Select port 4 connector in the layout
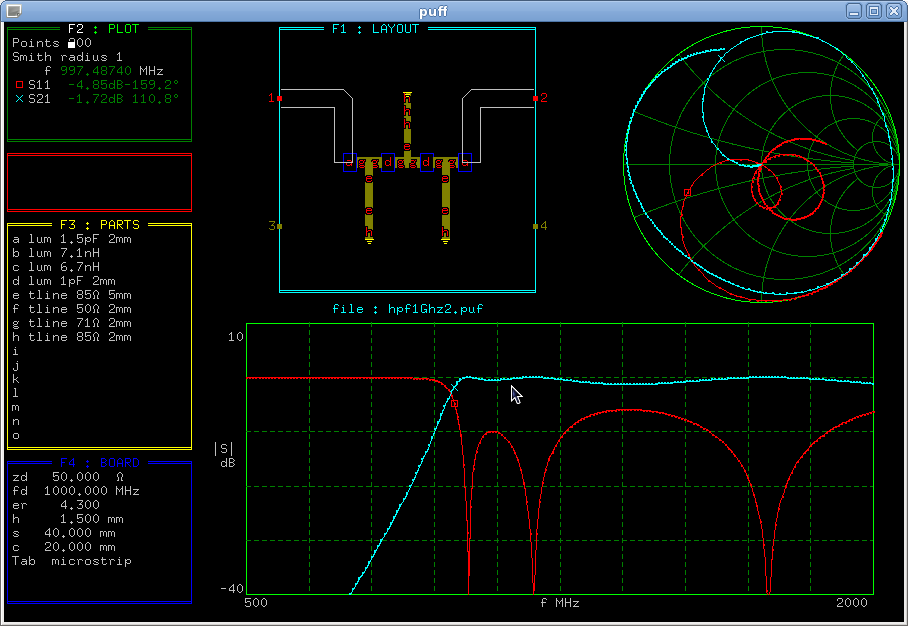 click(x=536, y=226)
